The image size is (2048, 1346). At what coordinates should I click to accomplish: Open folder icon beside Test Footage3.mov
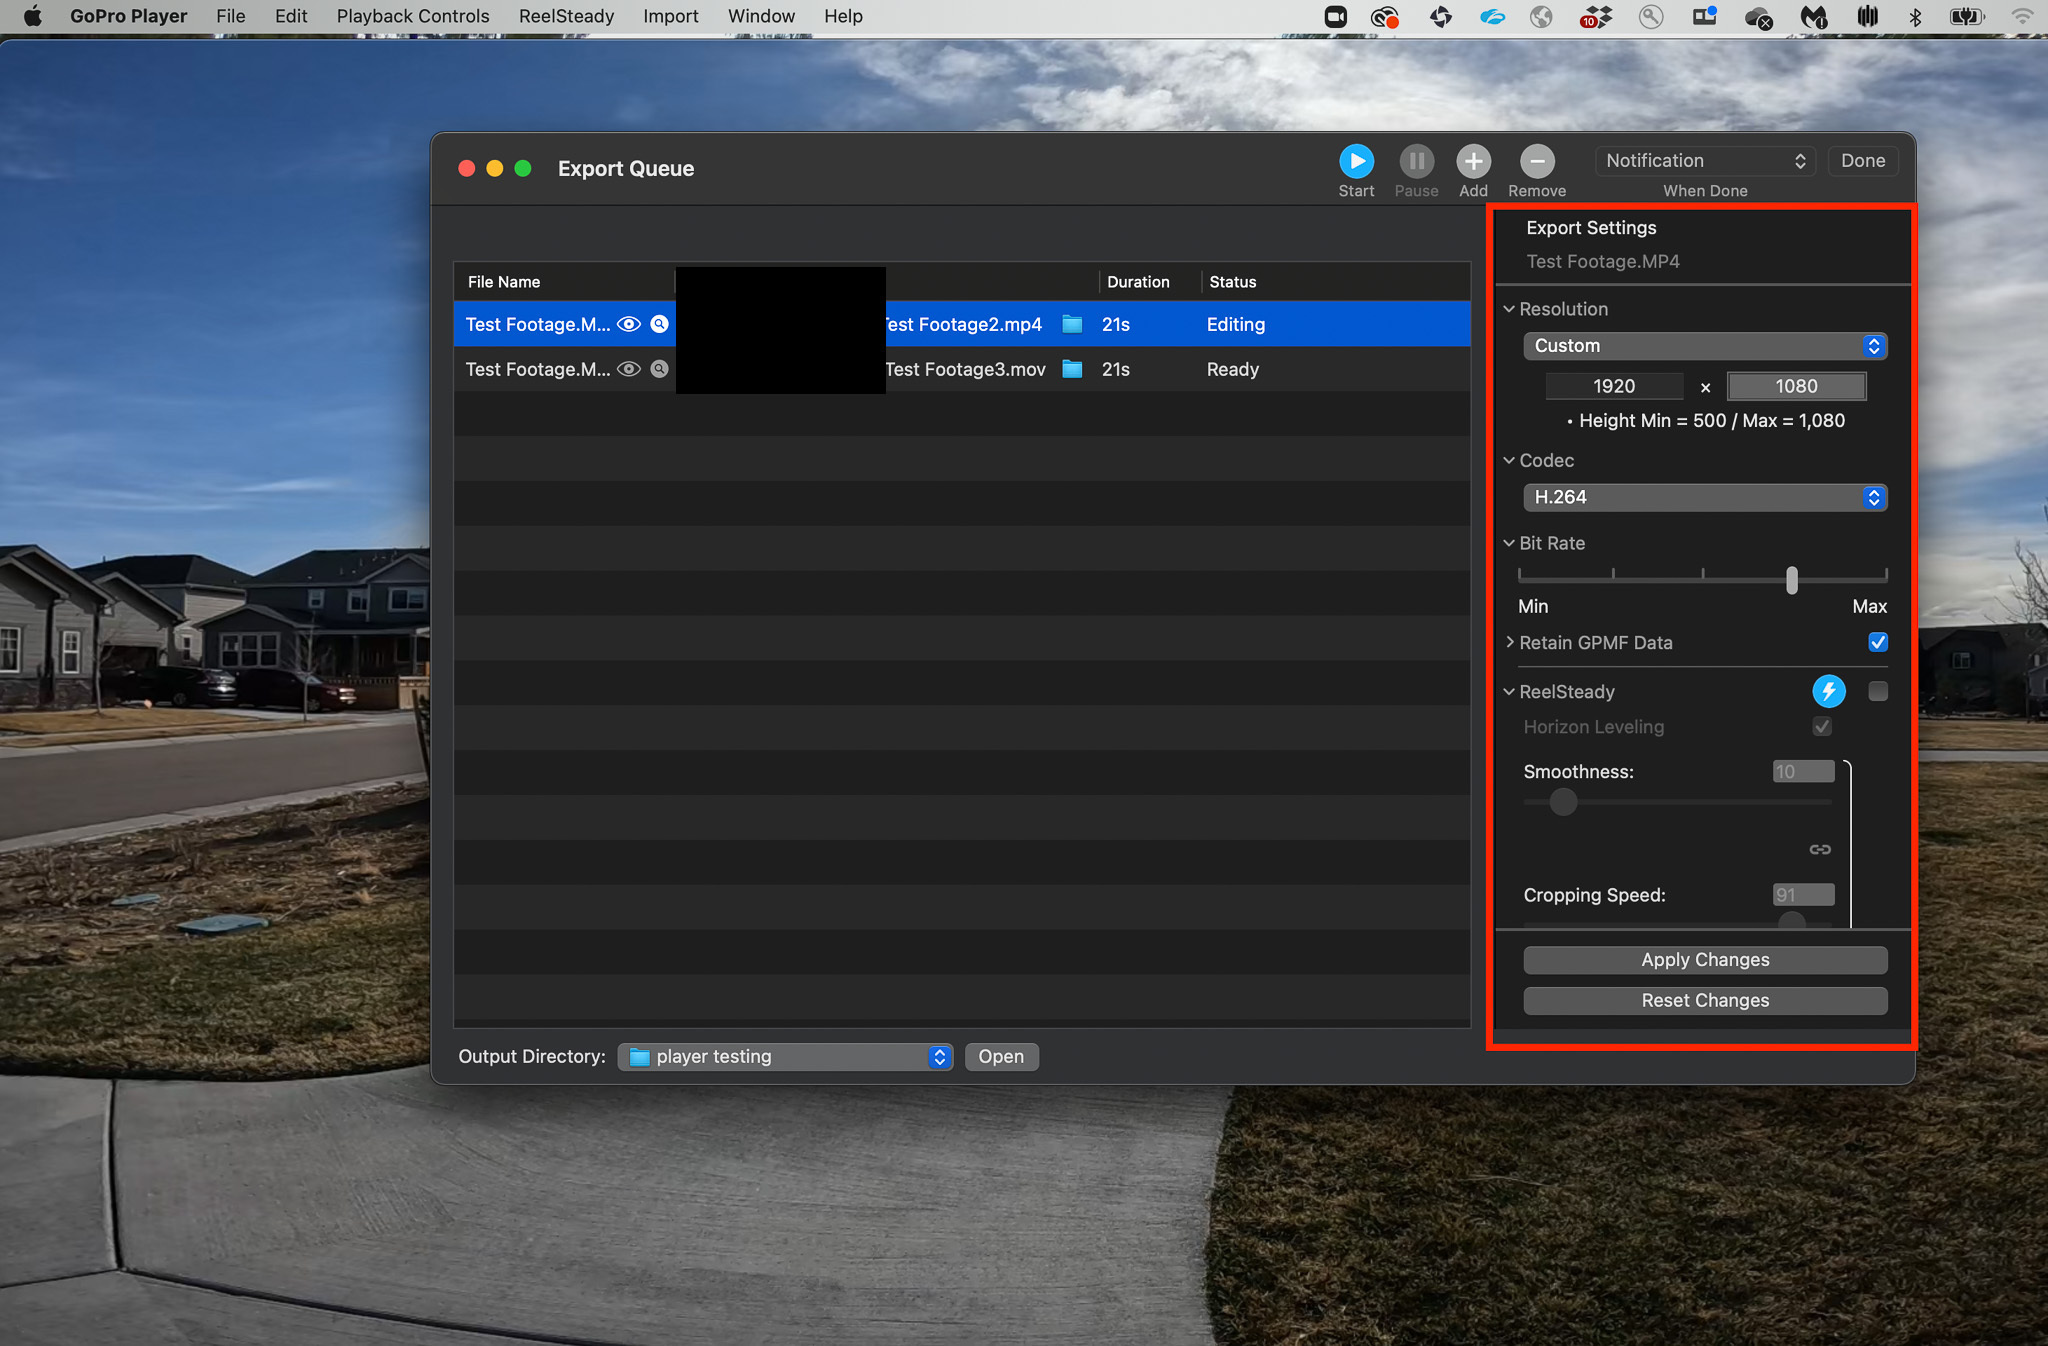(x=1072, y=369)
